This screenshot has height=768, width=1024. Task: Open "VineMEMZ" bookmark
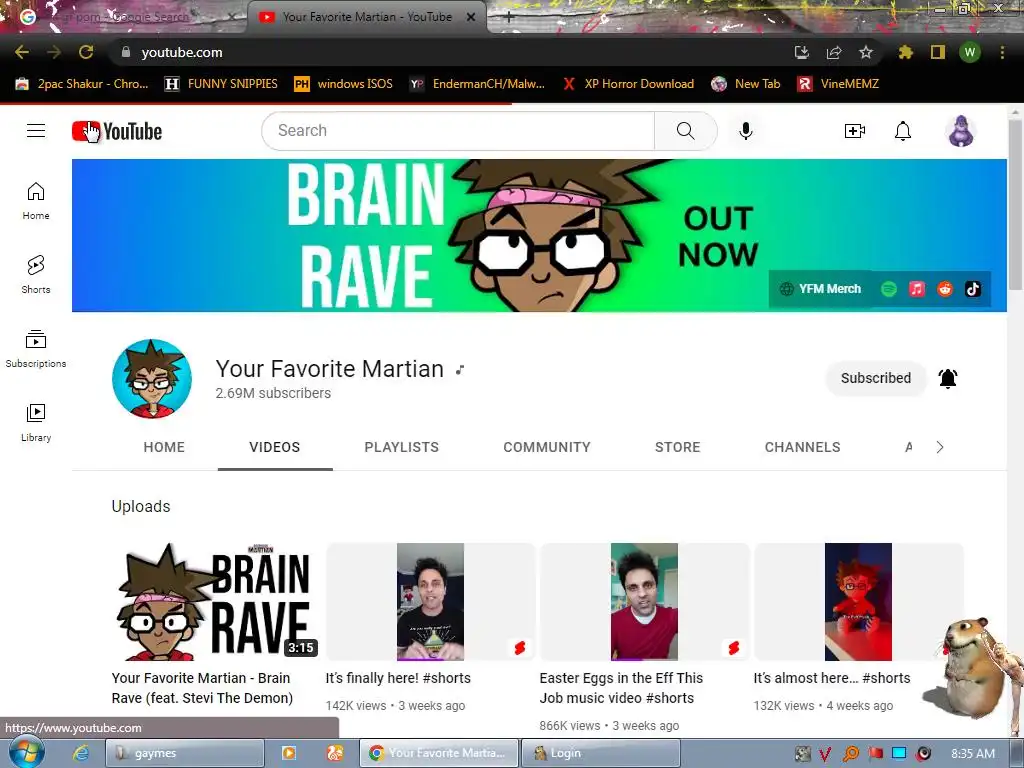pos(839,84)
